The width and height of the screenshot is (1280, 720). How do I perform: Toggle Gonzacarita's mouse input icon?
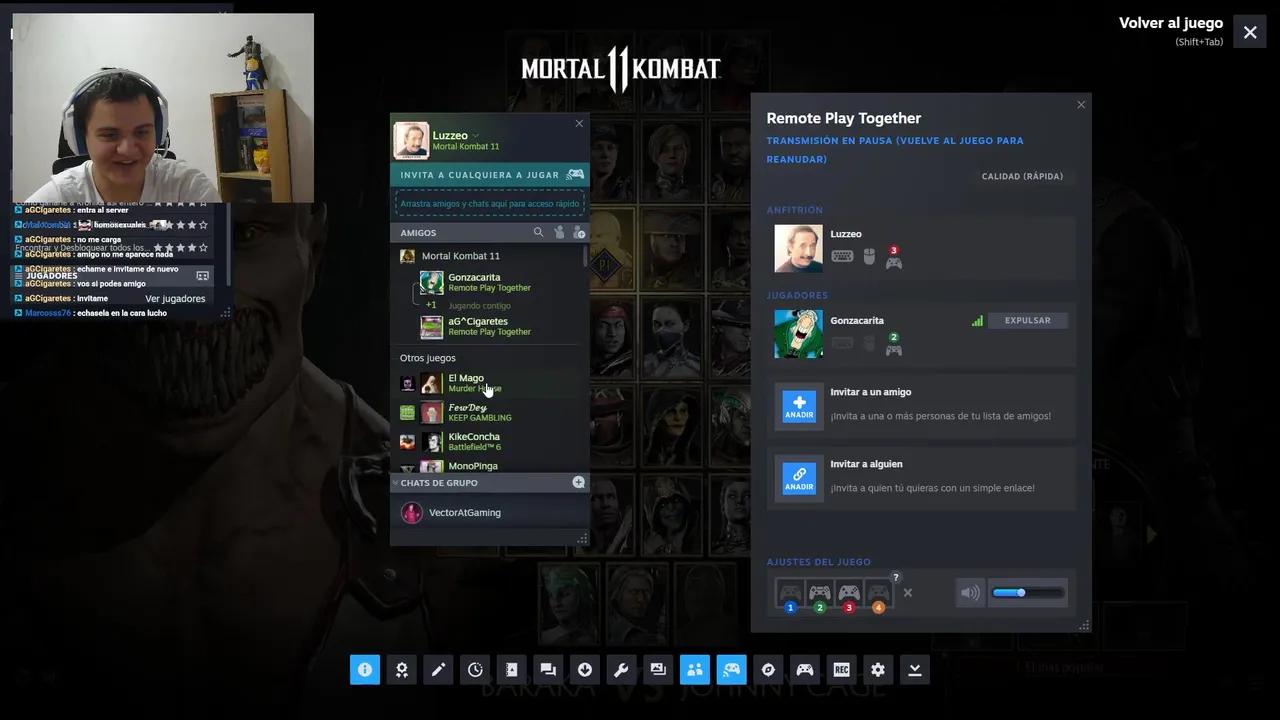coord(869,344)
